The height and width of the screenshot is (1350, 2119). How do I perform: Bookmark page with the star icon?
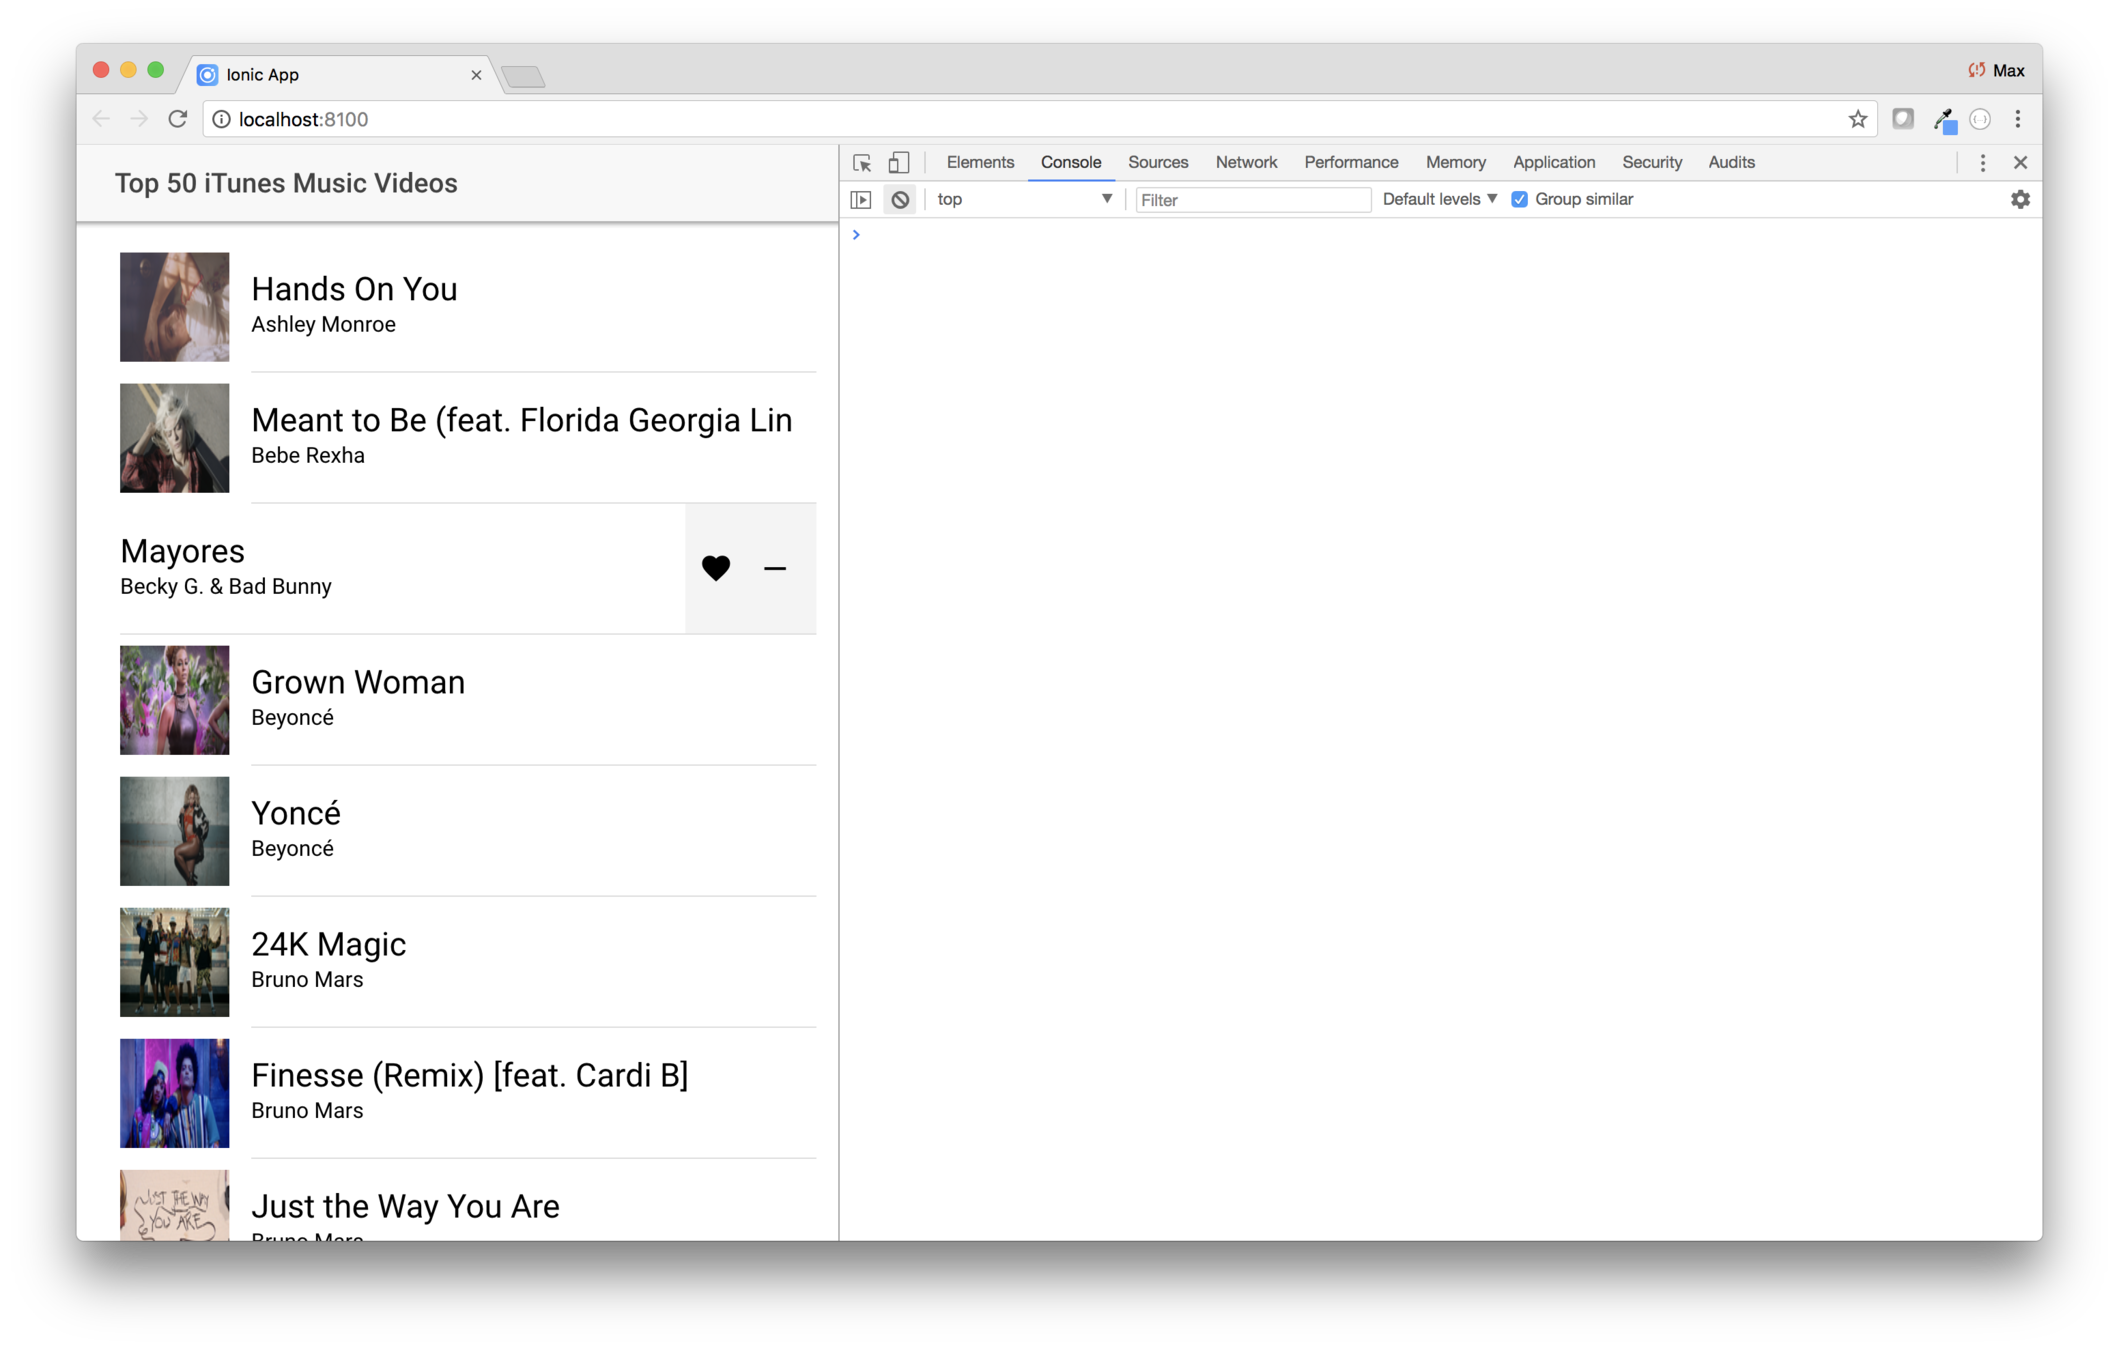point(1857,119)
